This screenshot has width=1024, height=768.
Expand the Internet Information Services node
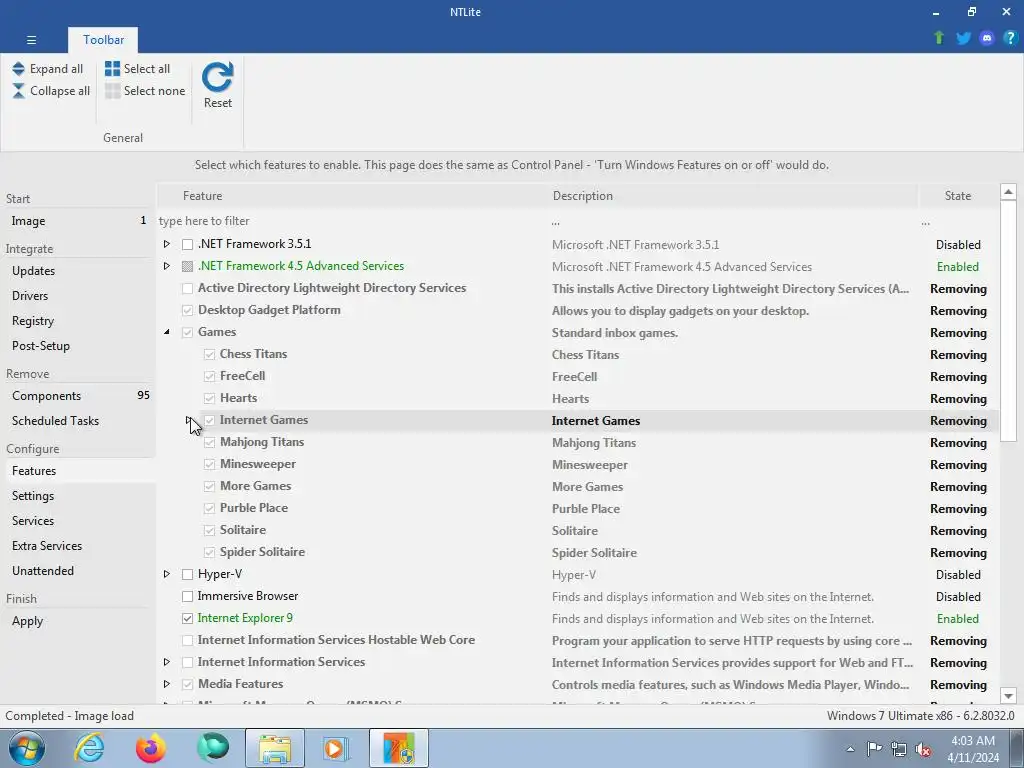tap(167, 662)
